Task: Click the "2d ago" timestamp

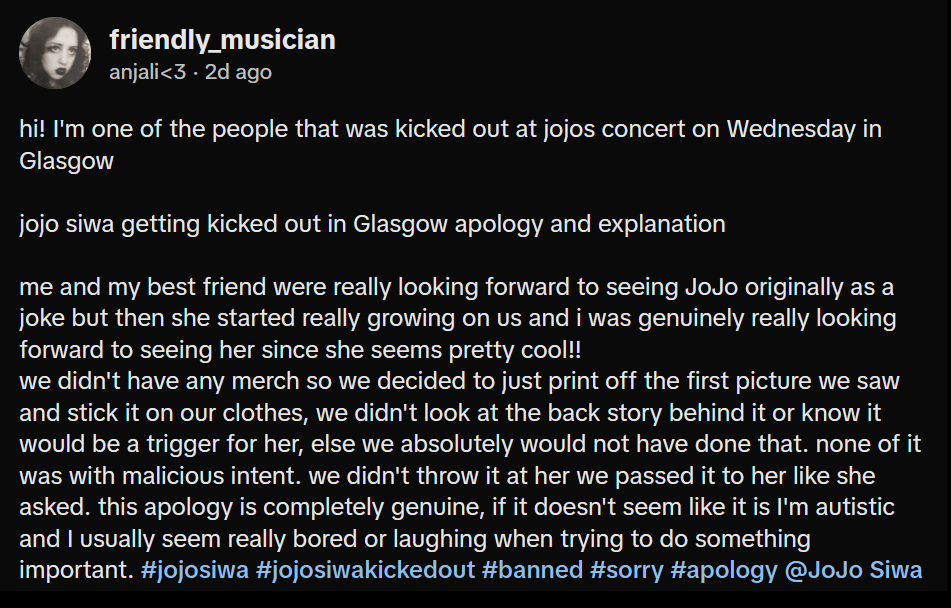Action: click(x=238, y=72)
